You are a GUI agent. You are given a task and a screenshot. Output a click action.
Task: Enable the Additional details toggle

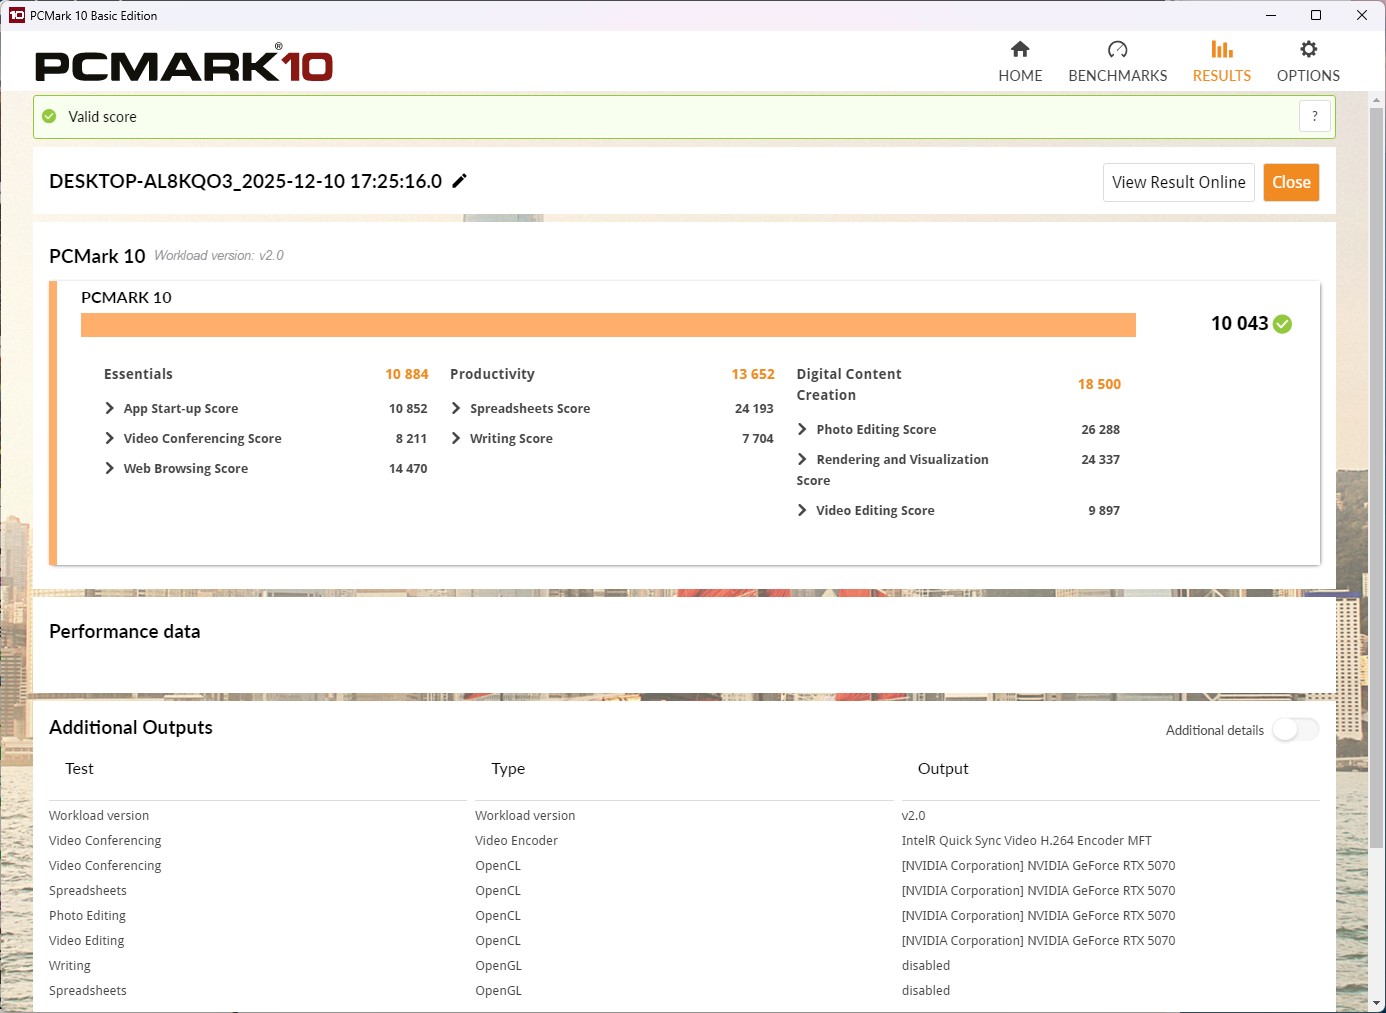coord(1295,730)
